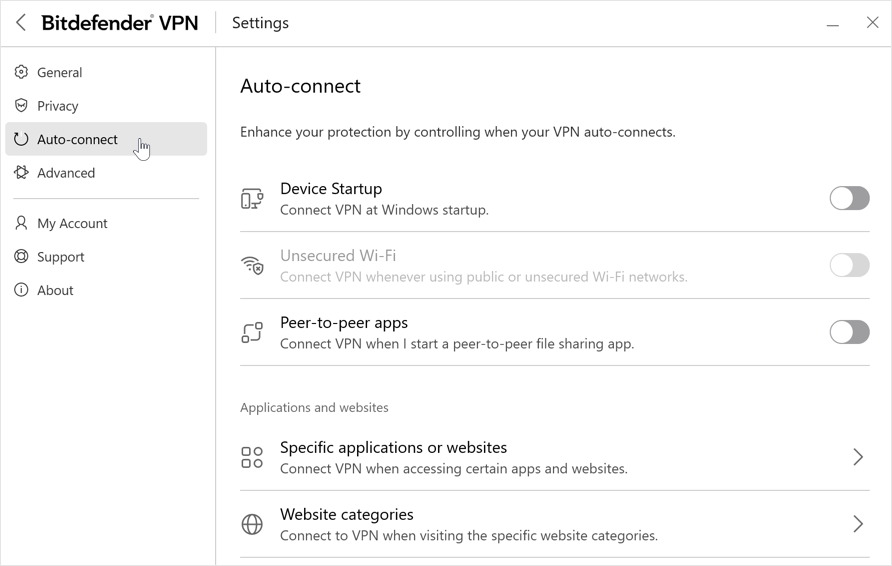Screen dimensions: 892x566
Task: Click the Device Startup devices icon
Action: click(x=252, y=199)
